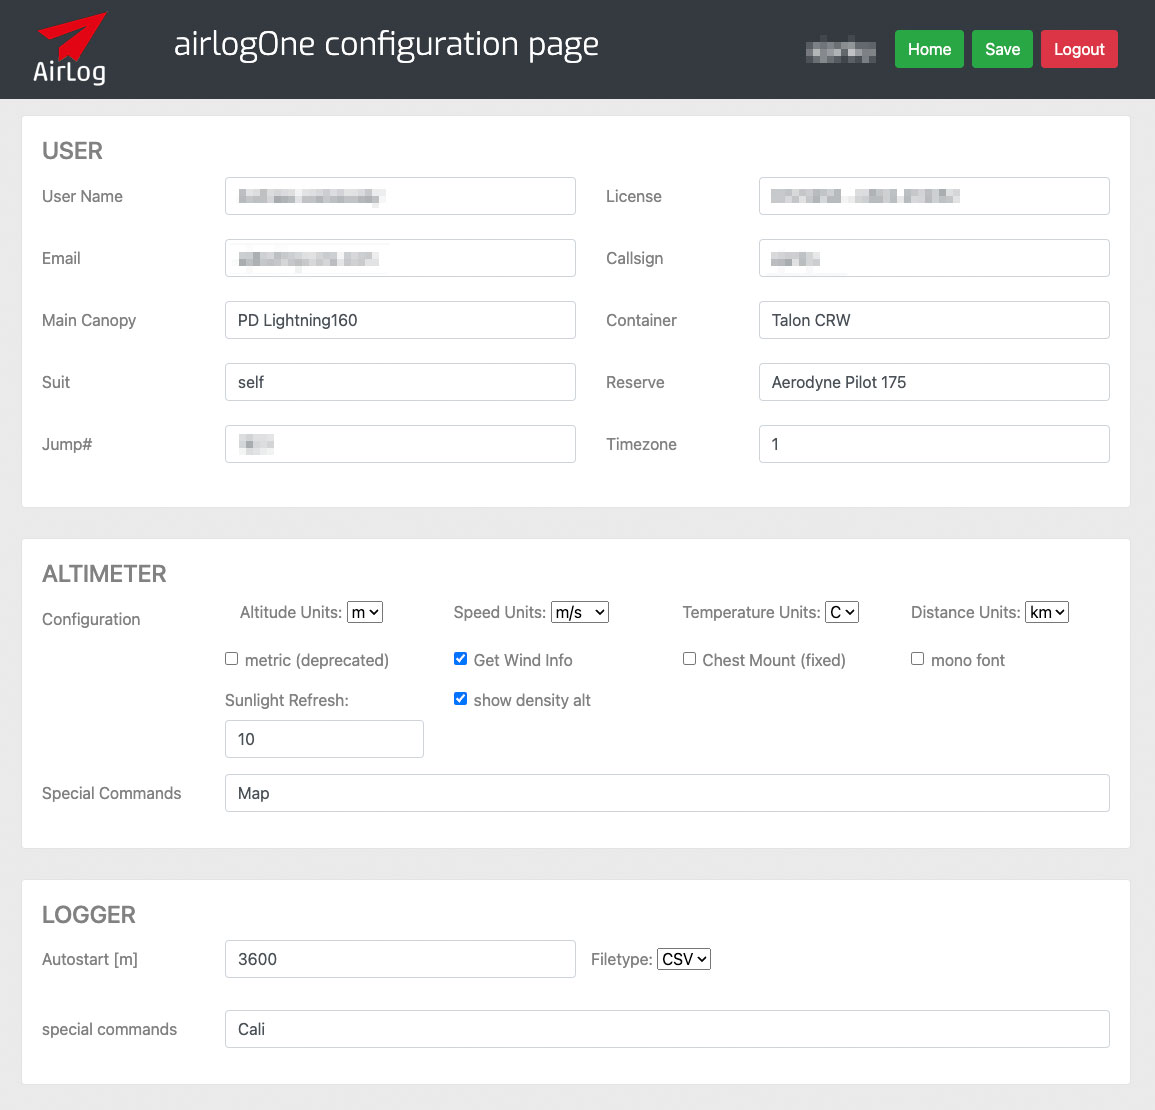Enable the metric (deprecated) checkbox
The width and height of the screenshot is (1155, 1110).
[232, 659]
